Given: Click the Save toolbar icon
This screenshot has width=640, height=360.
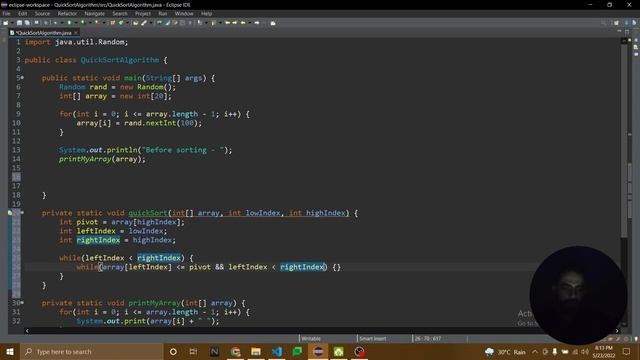Looking at the screenshot, I should [x=19, y=23].
